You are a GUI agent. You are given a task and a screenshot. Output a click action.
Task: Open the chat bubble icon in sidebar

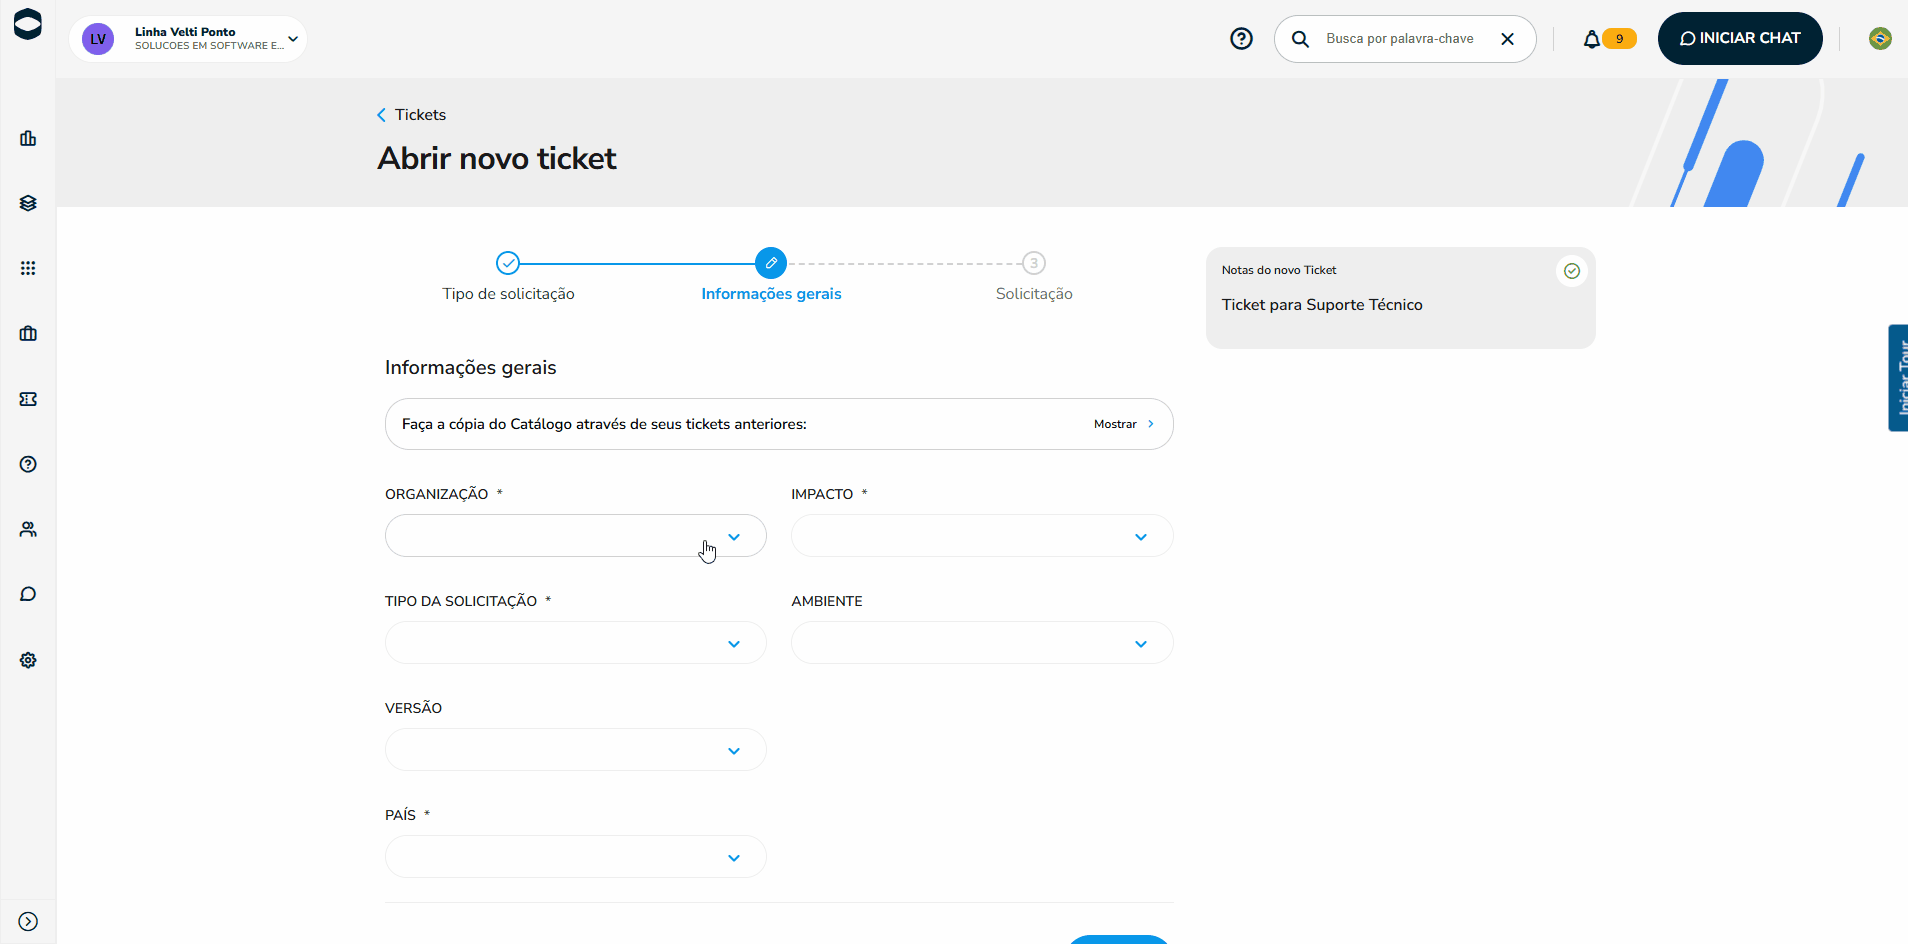[28, 594]
